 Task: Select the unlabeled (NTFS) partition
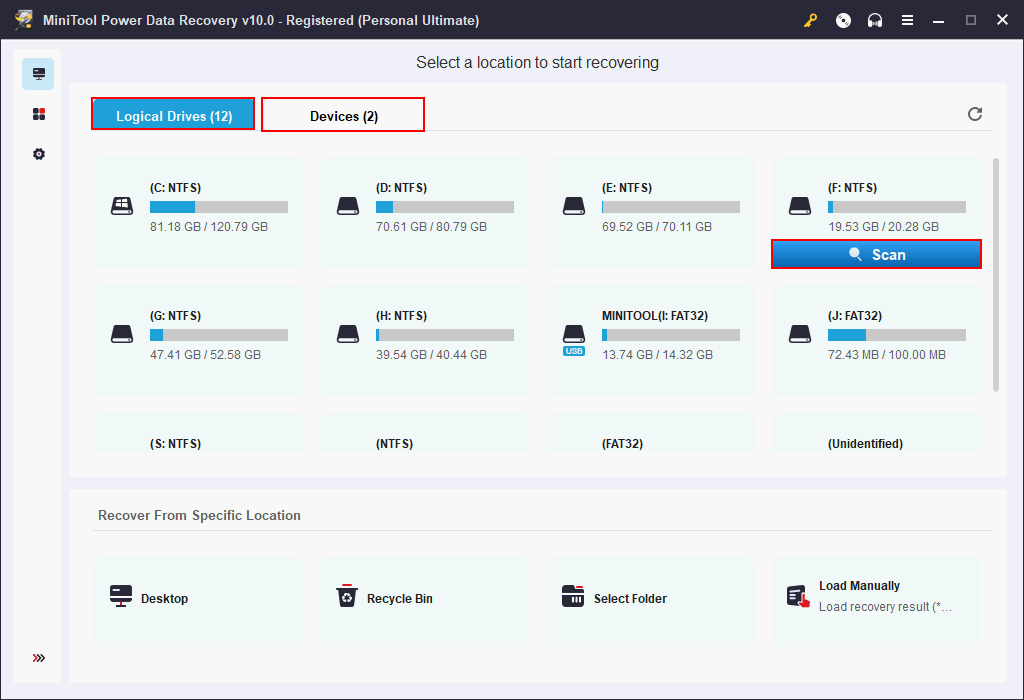coord(425,433)
